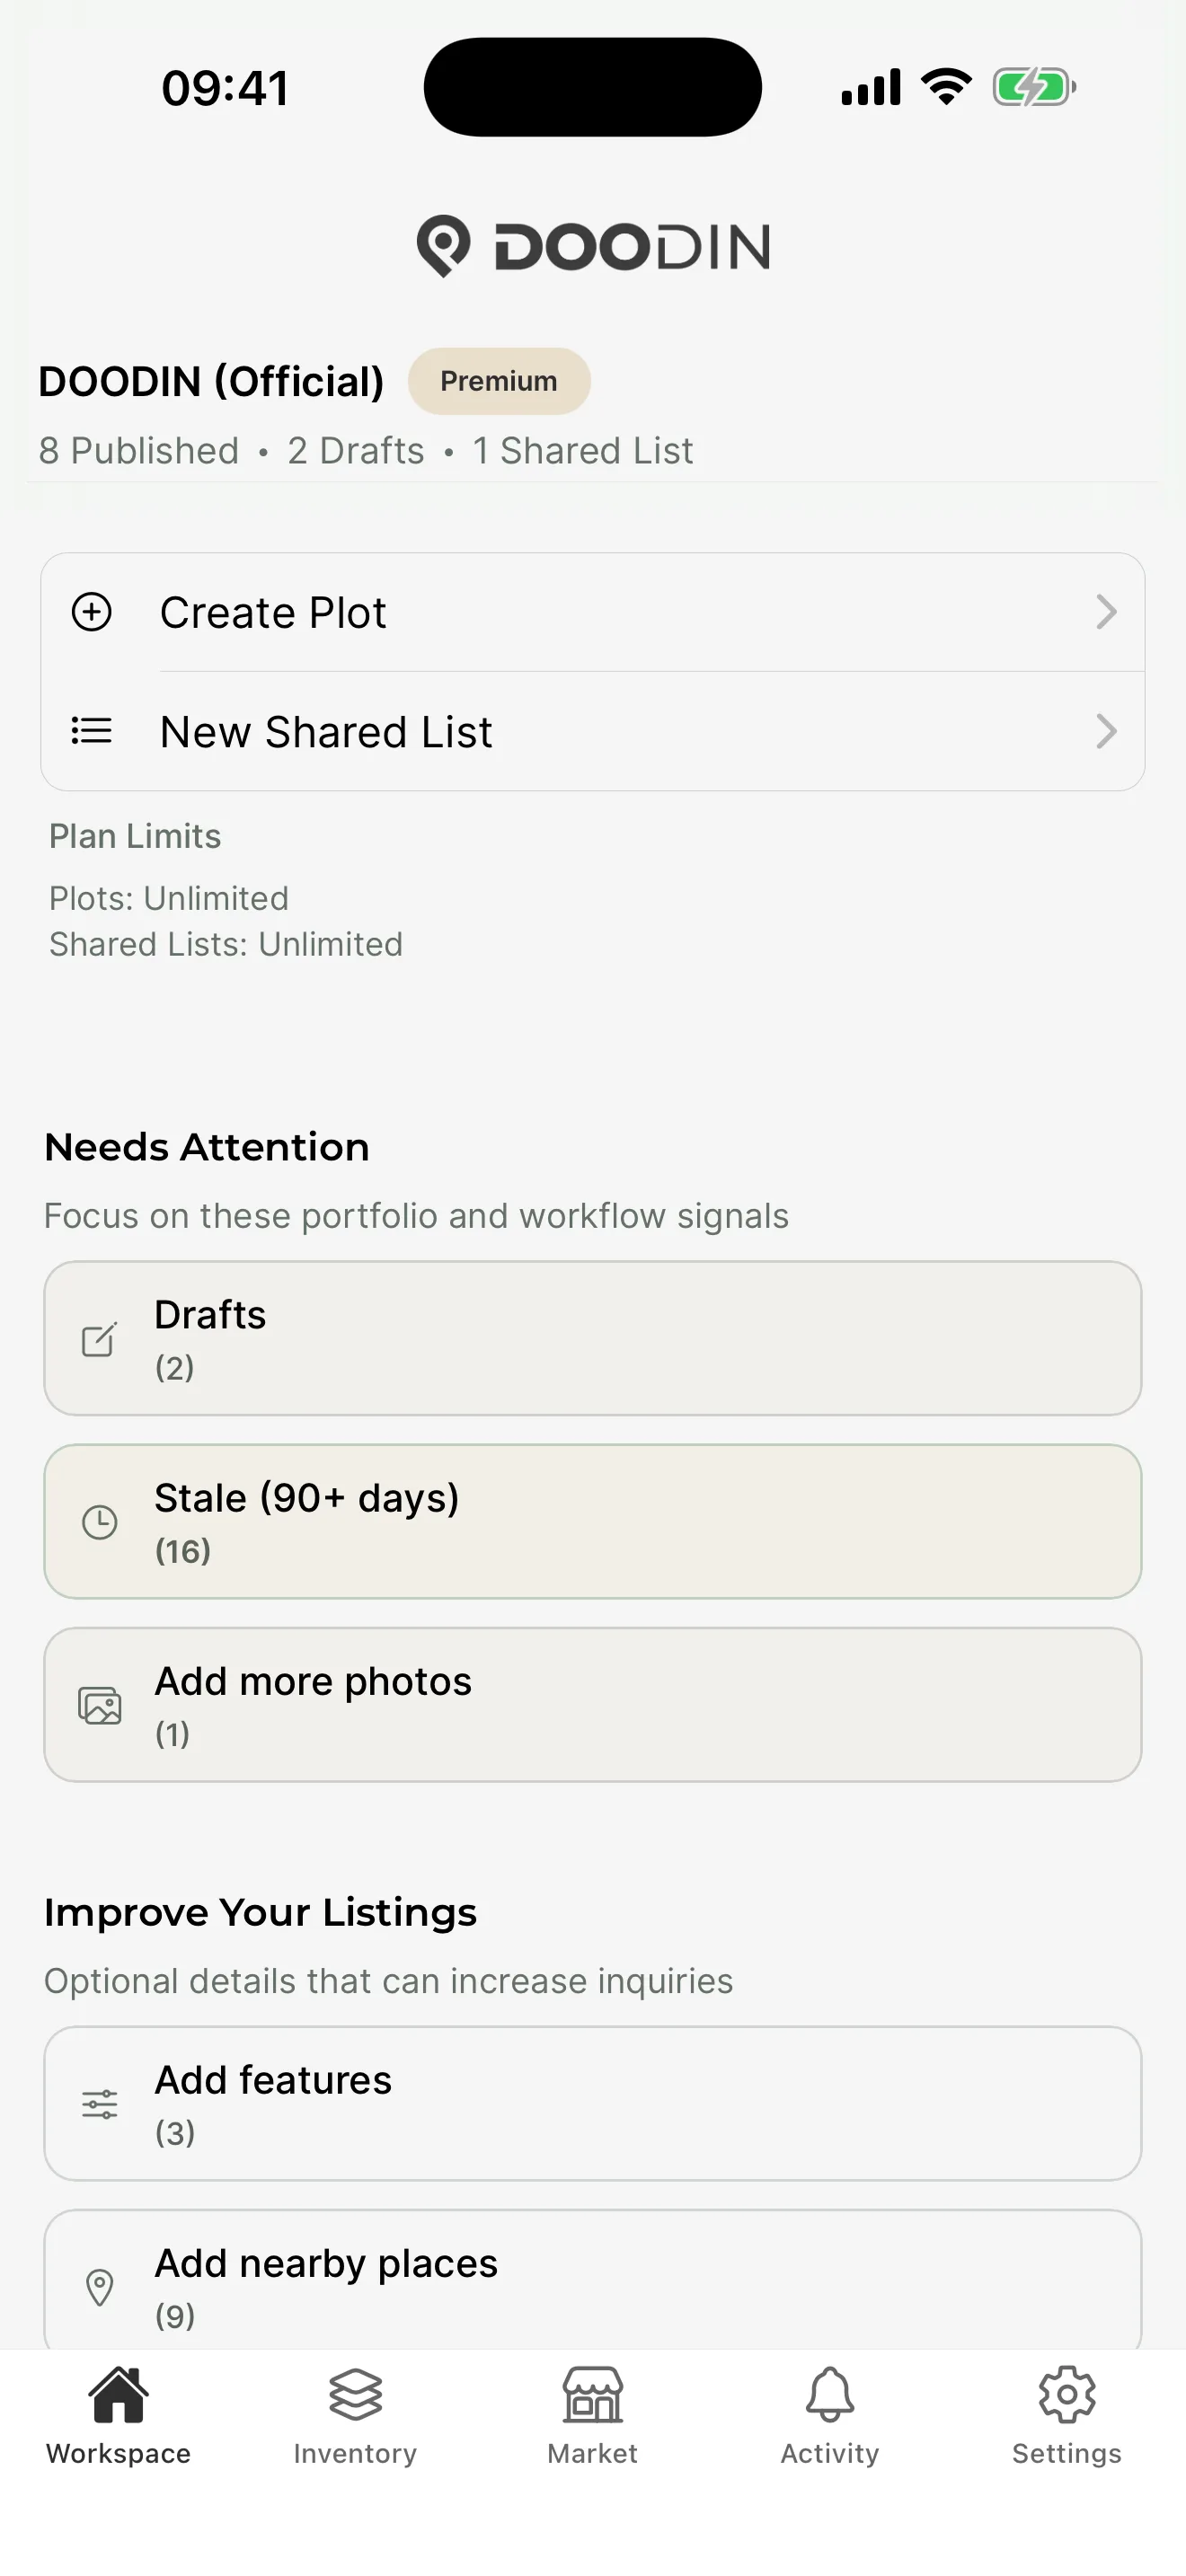Open the Drafts (2) card

click(x=592, y=1339)
